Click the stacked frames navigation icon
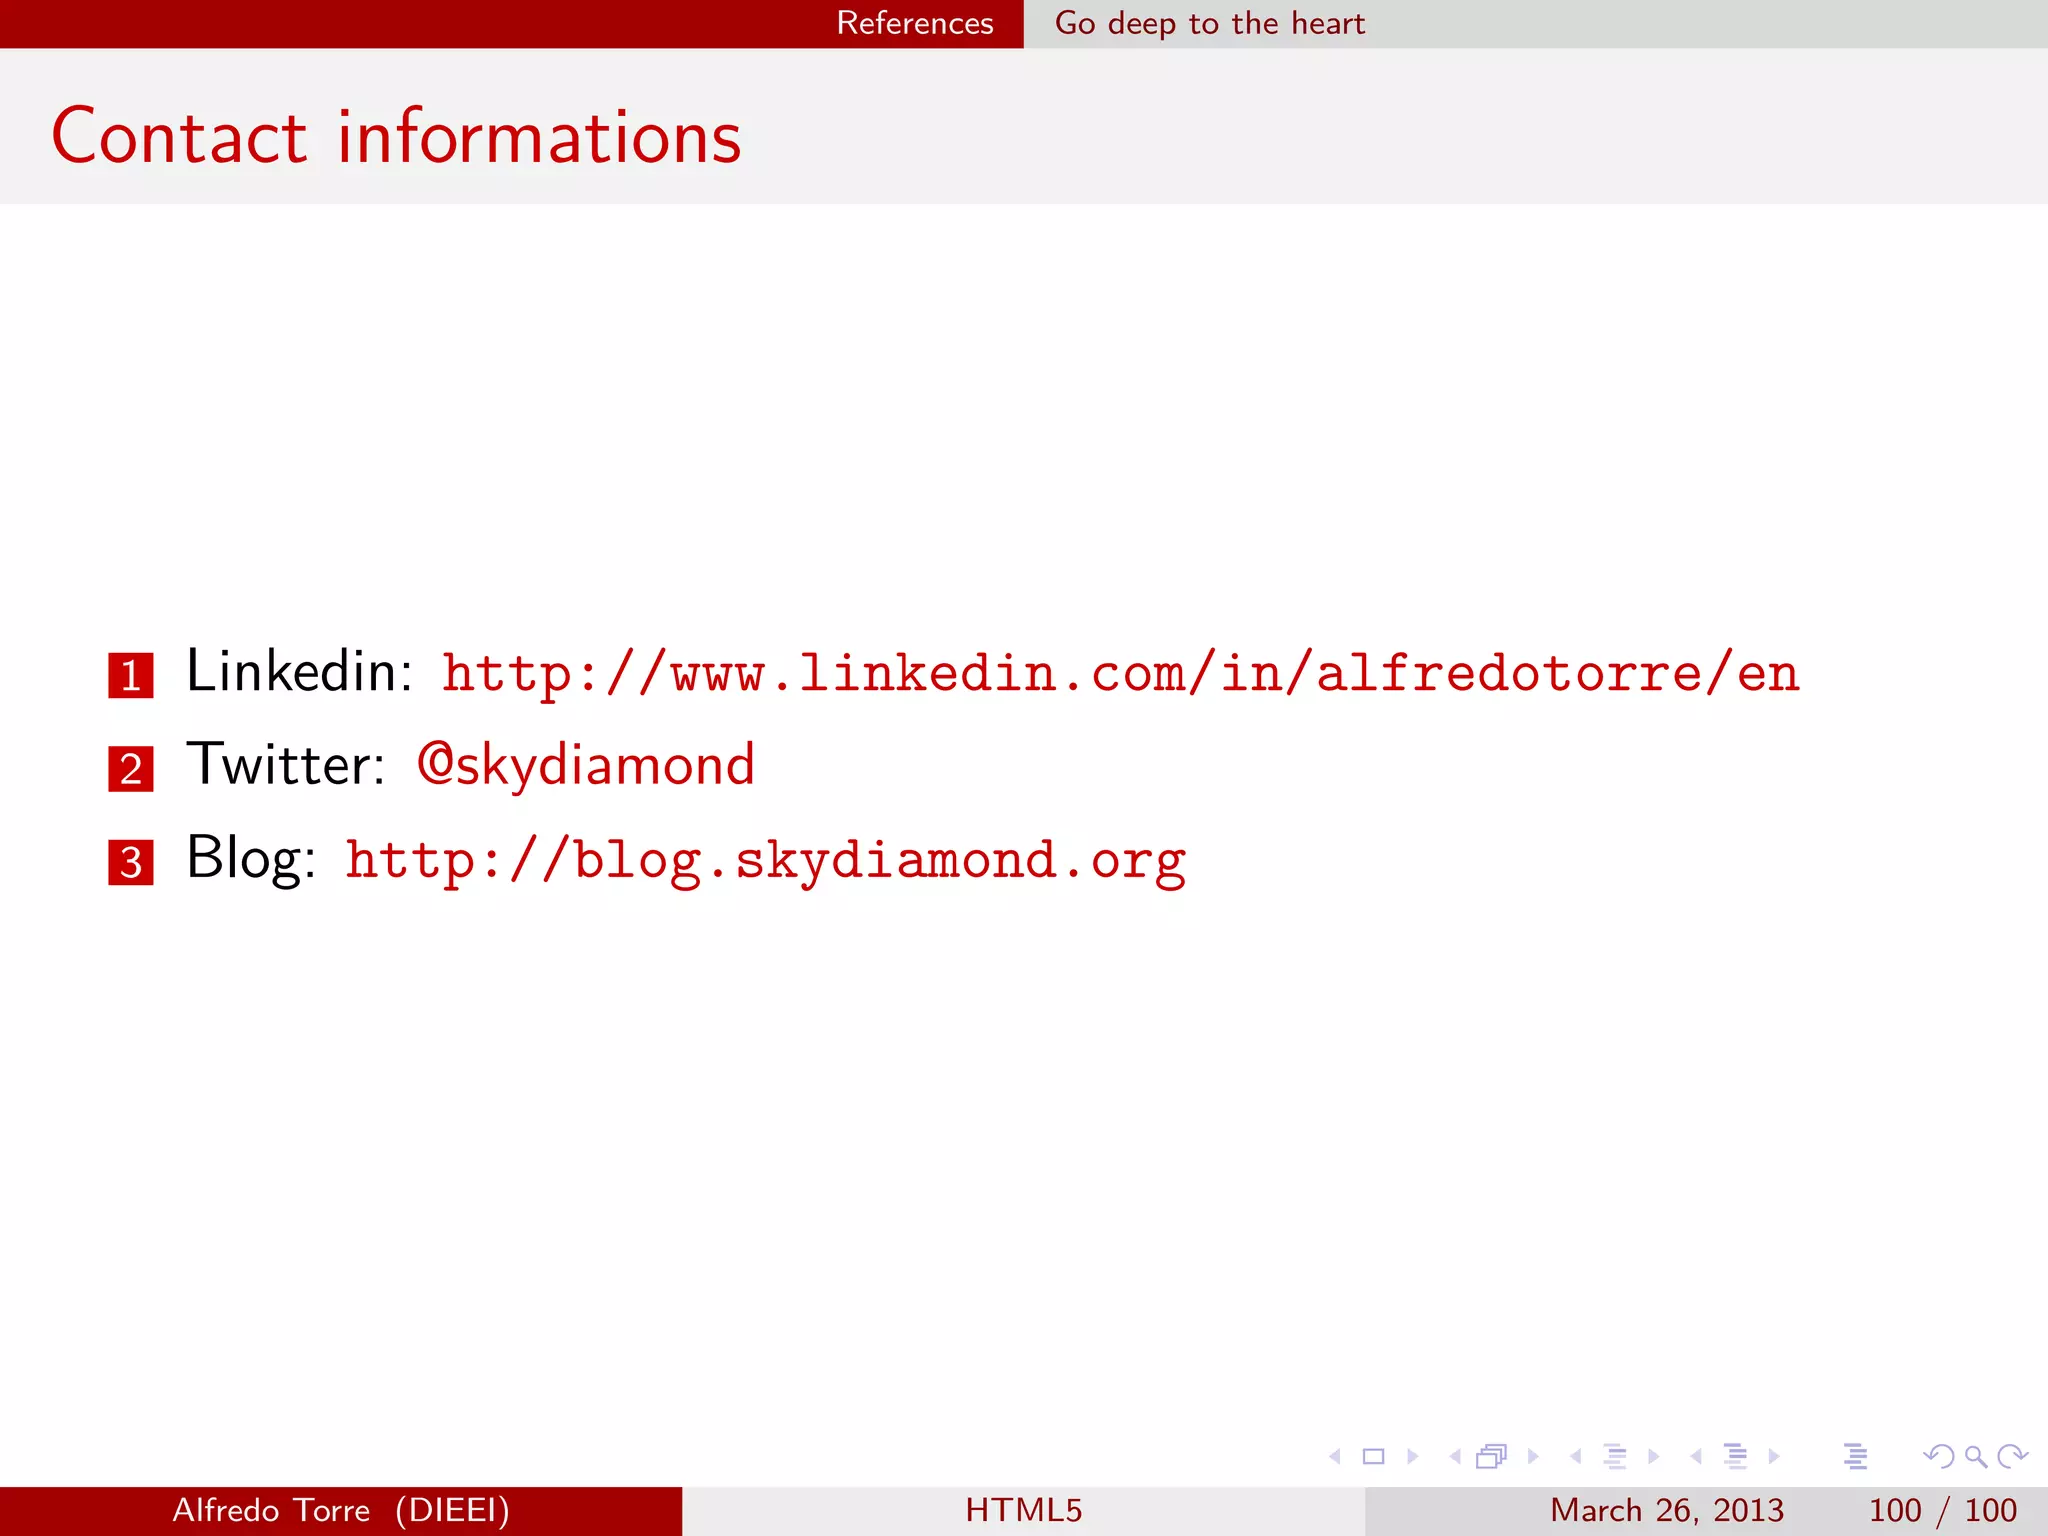Image resolution: width=2048 pixels, height=1536 pixels. pos(1491,1456)
